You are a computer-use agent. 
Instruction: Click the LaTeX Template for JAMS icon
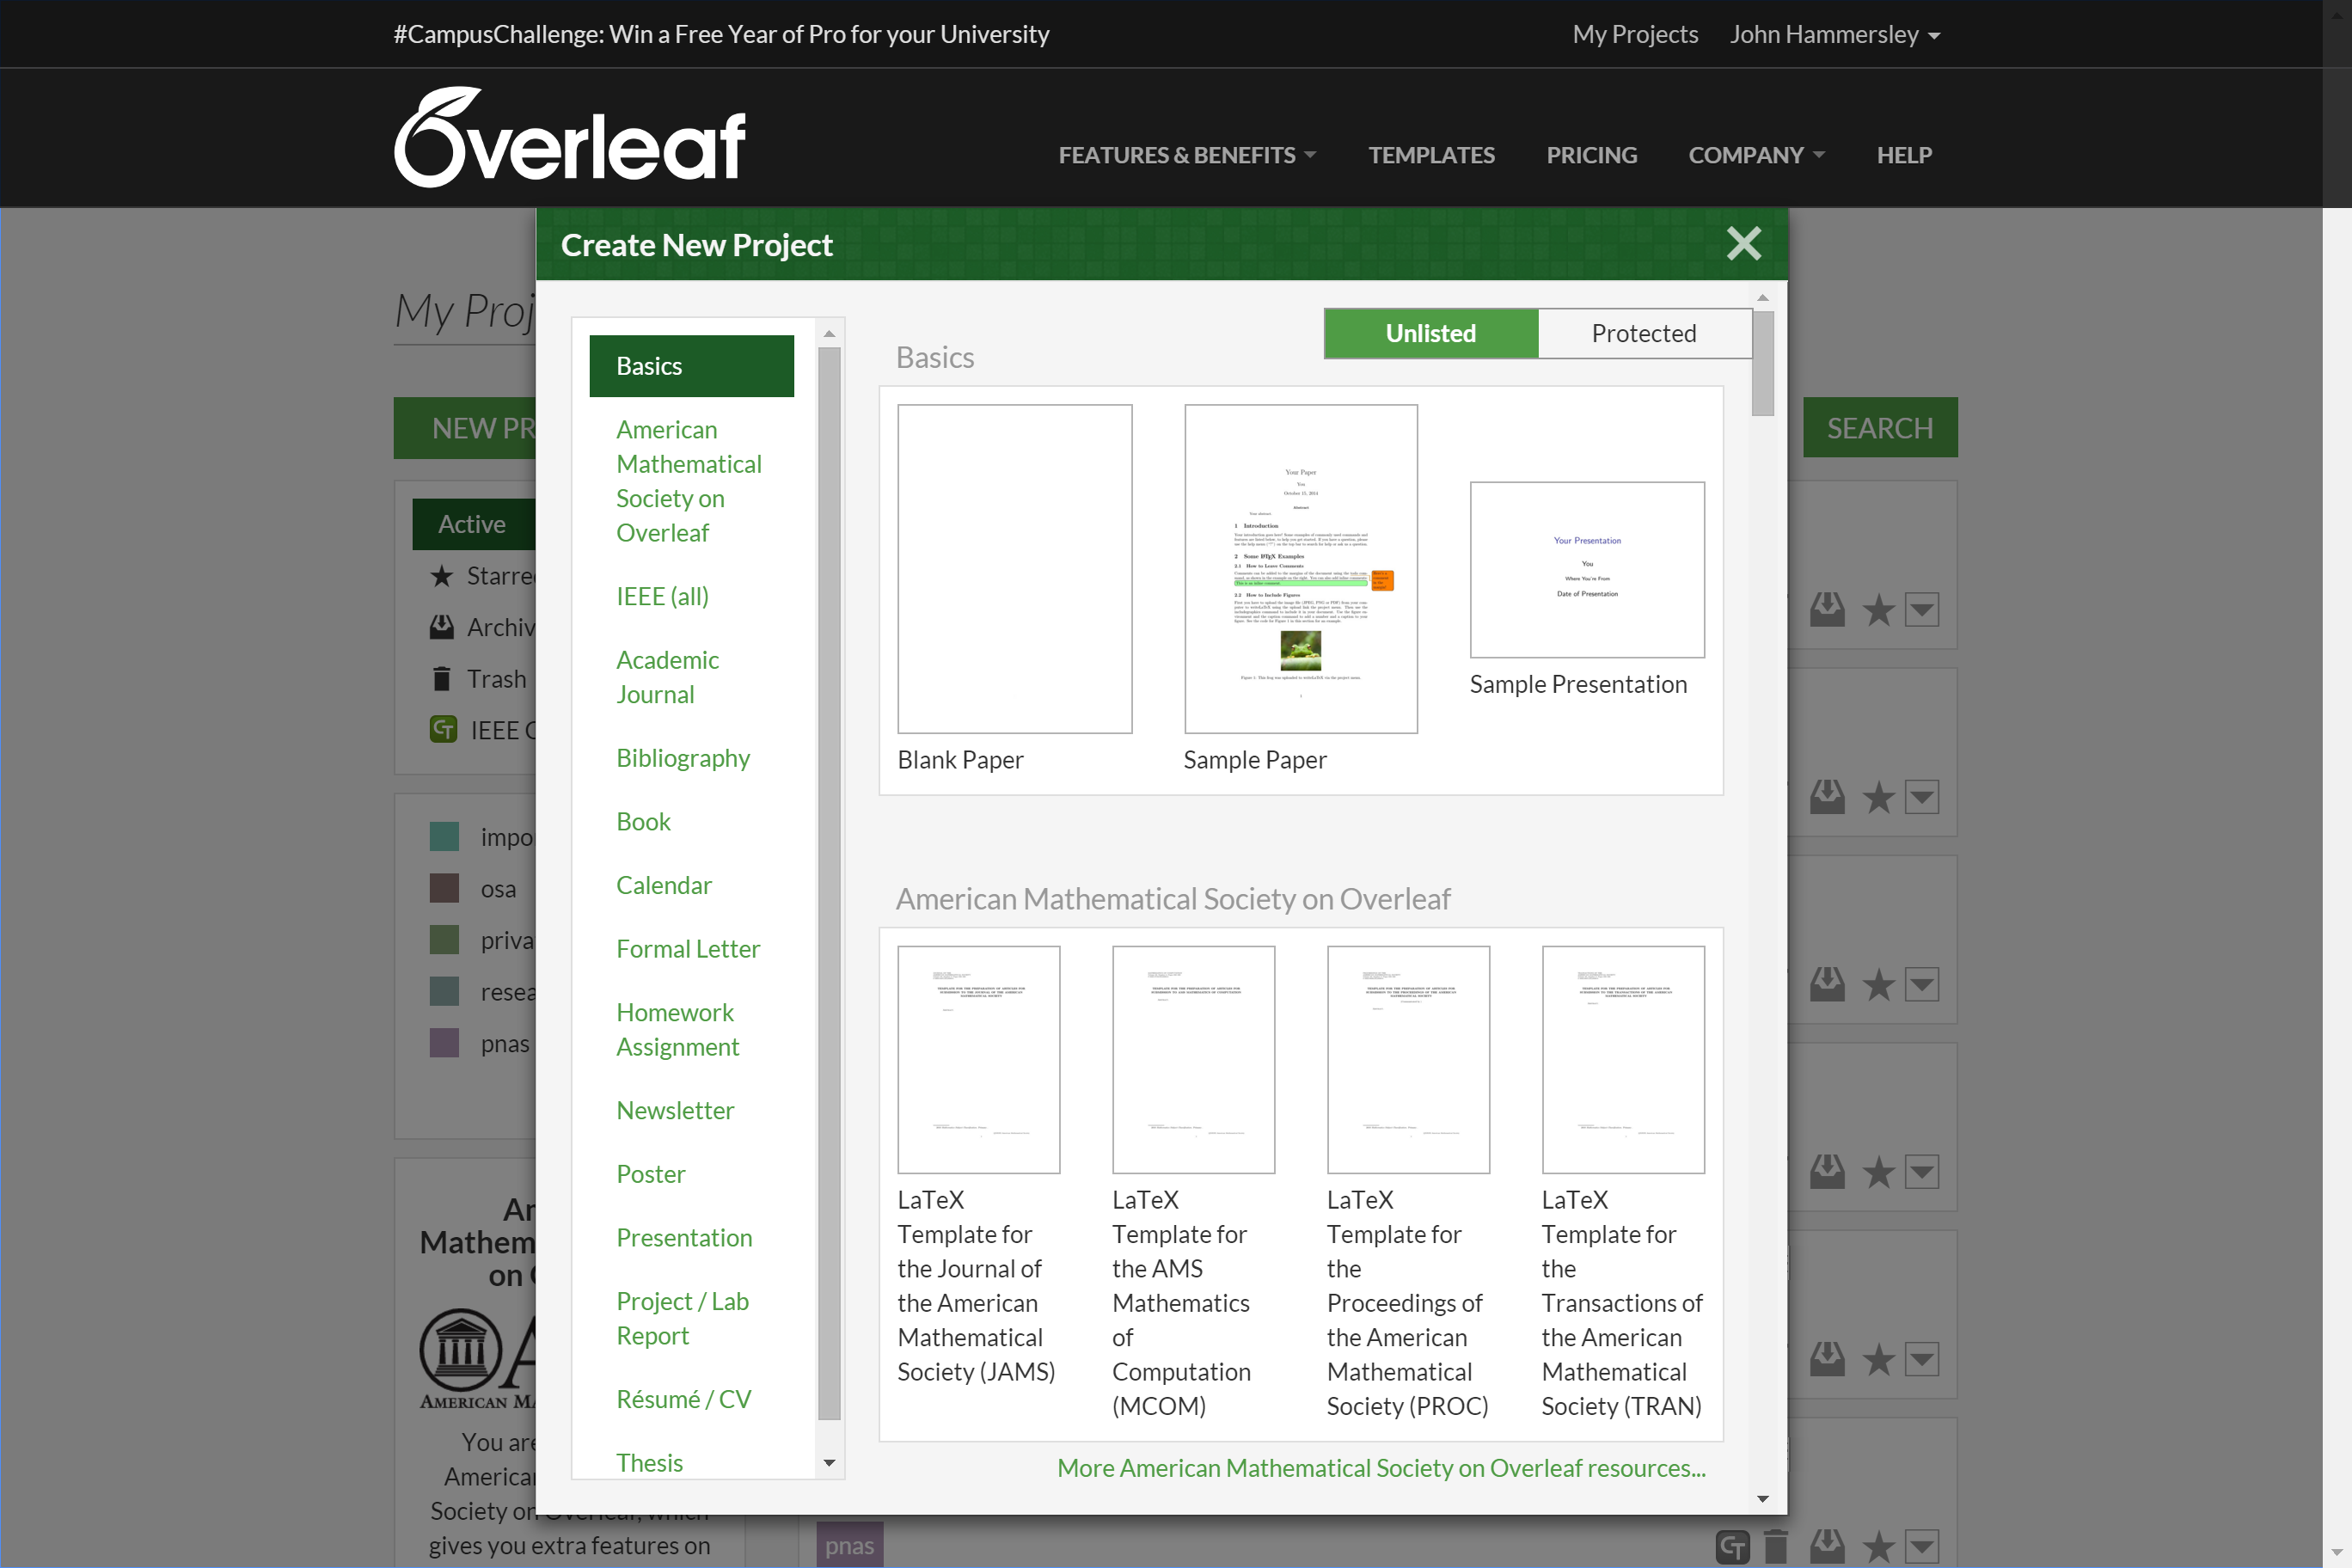click(977, 1059)
